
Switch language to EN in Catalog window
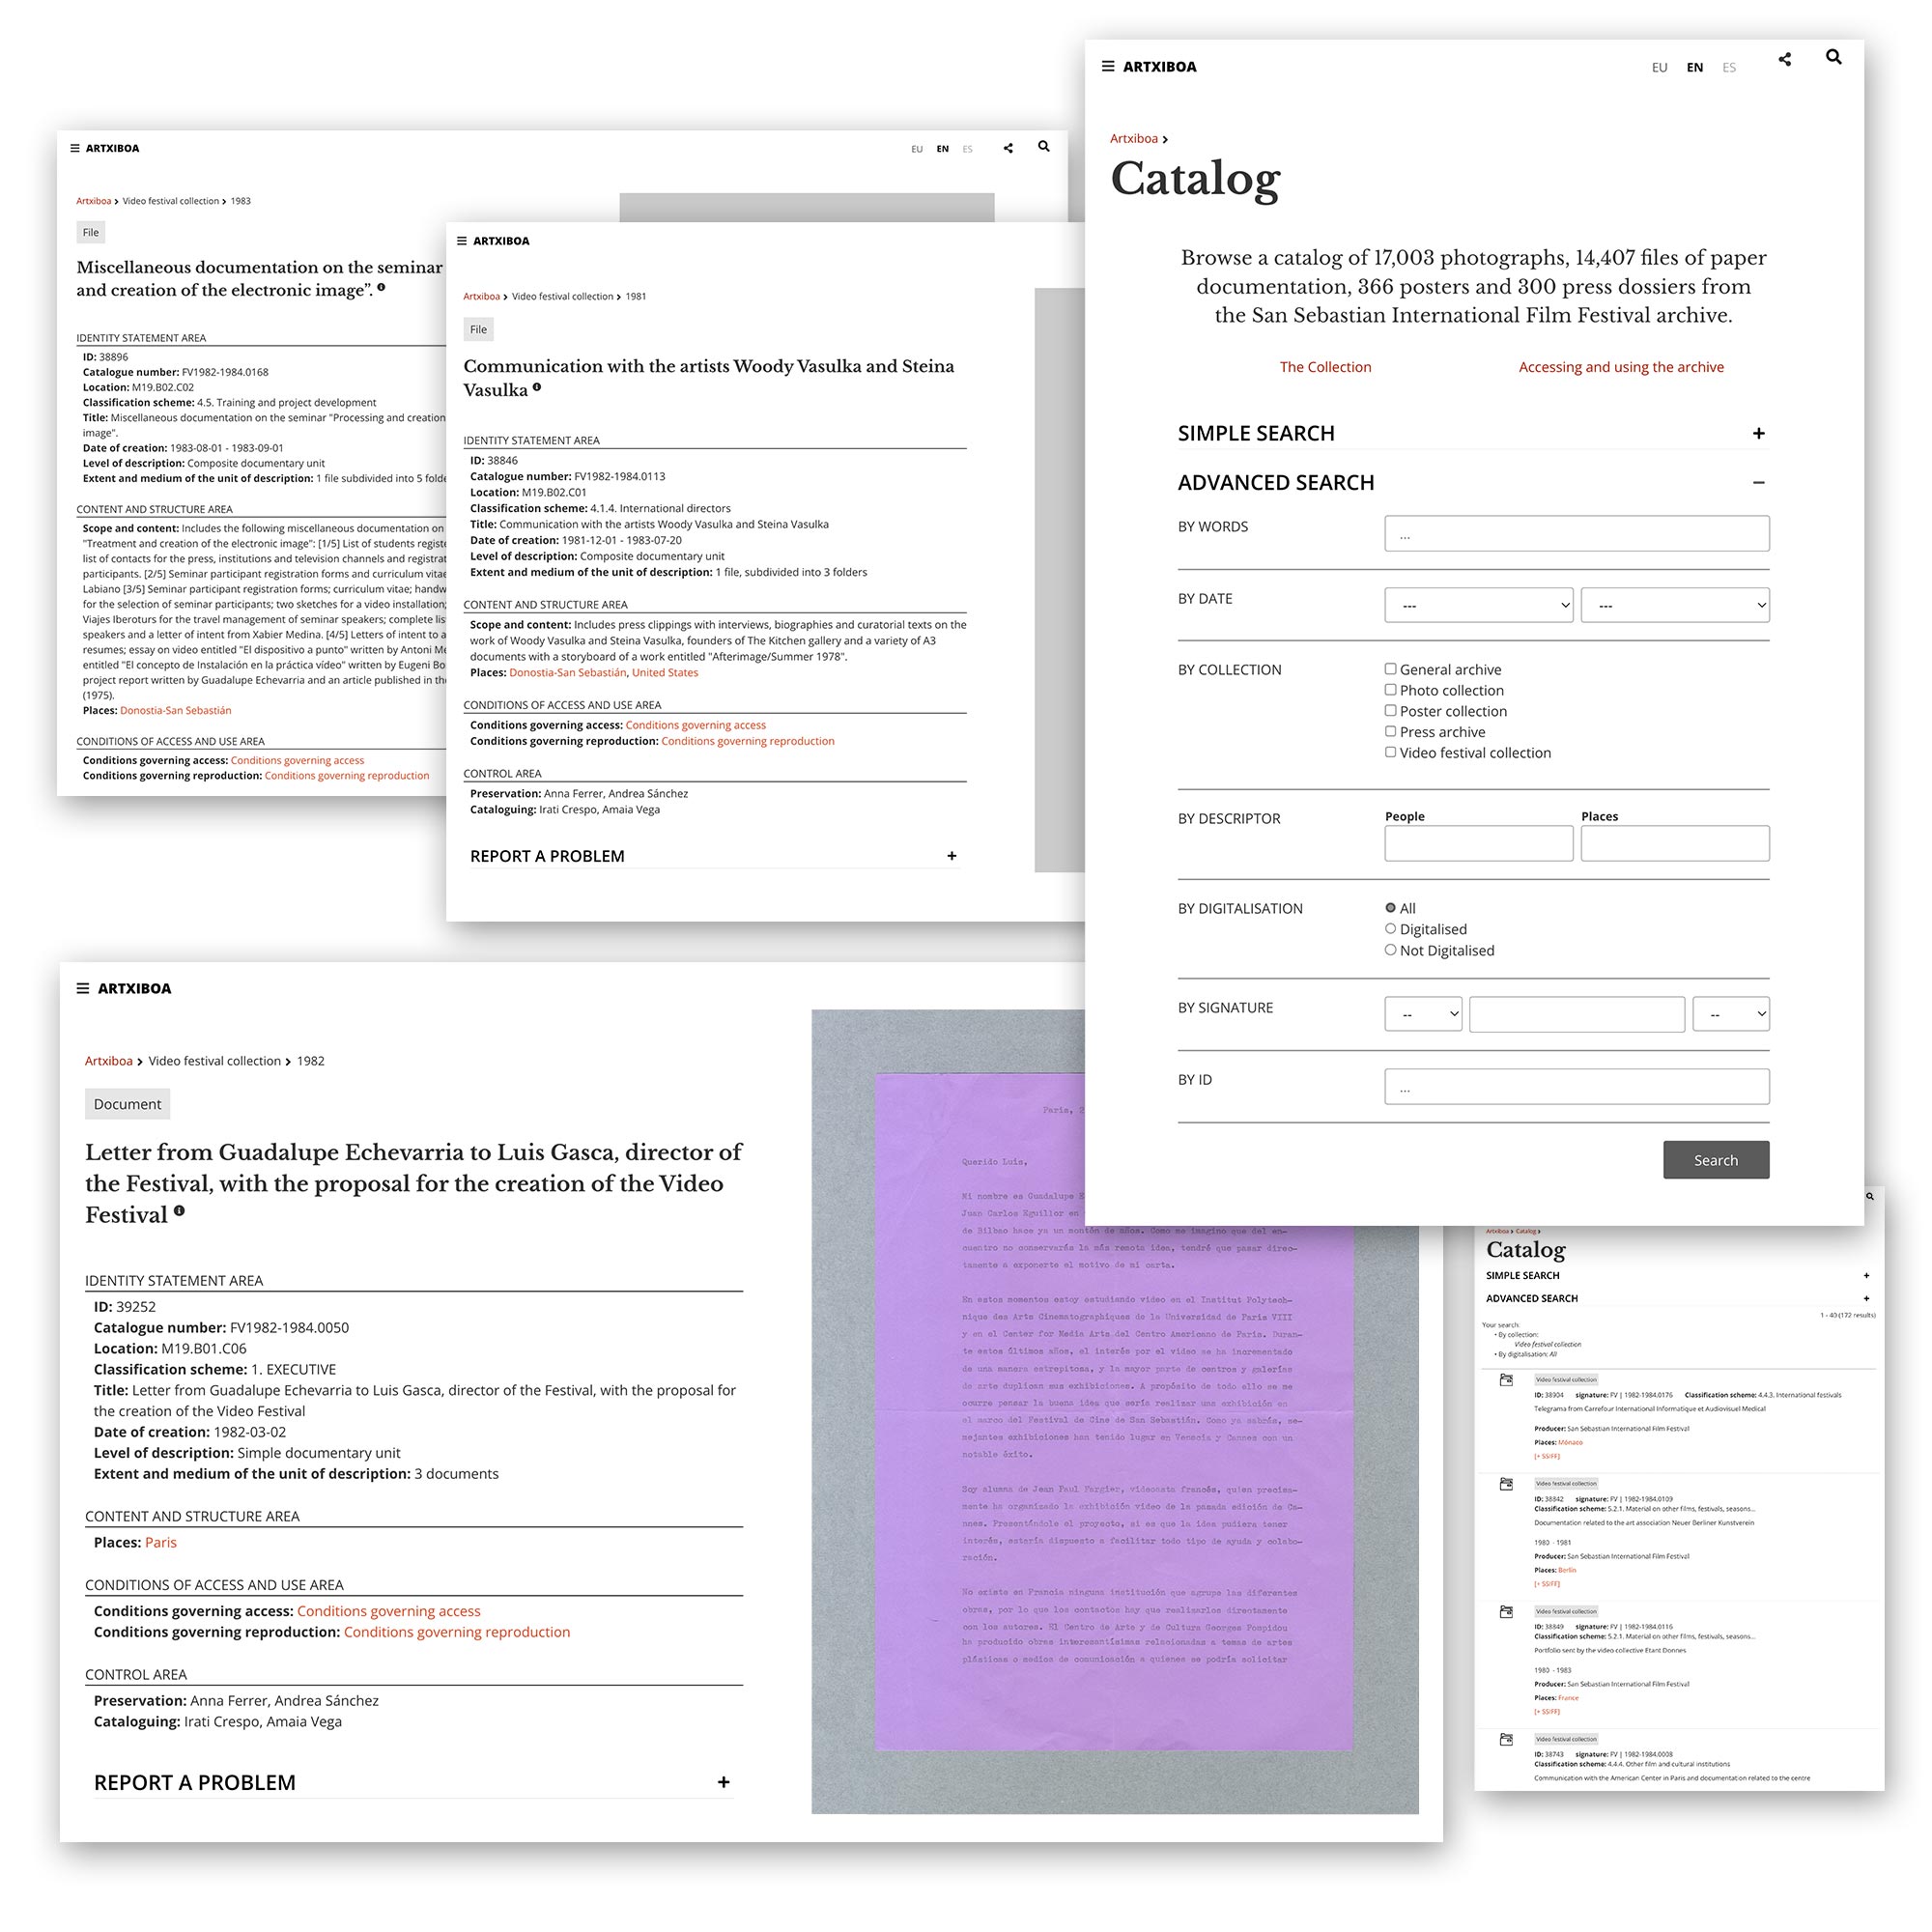click(1694, 67)
